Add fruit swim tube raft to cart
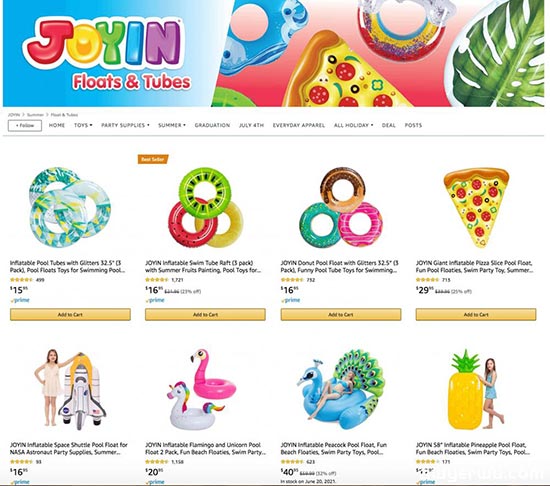Screen dimensions: 550x486 click(x=205, y=315)
